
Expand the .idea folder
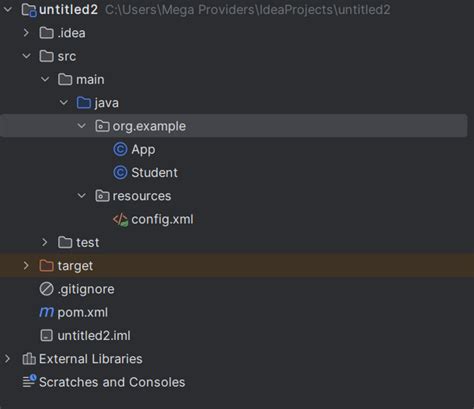(26, 33)
